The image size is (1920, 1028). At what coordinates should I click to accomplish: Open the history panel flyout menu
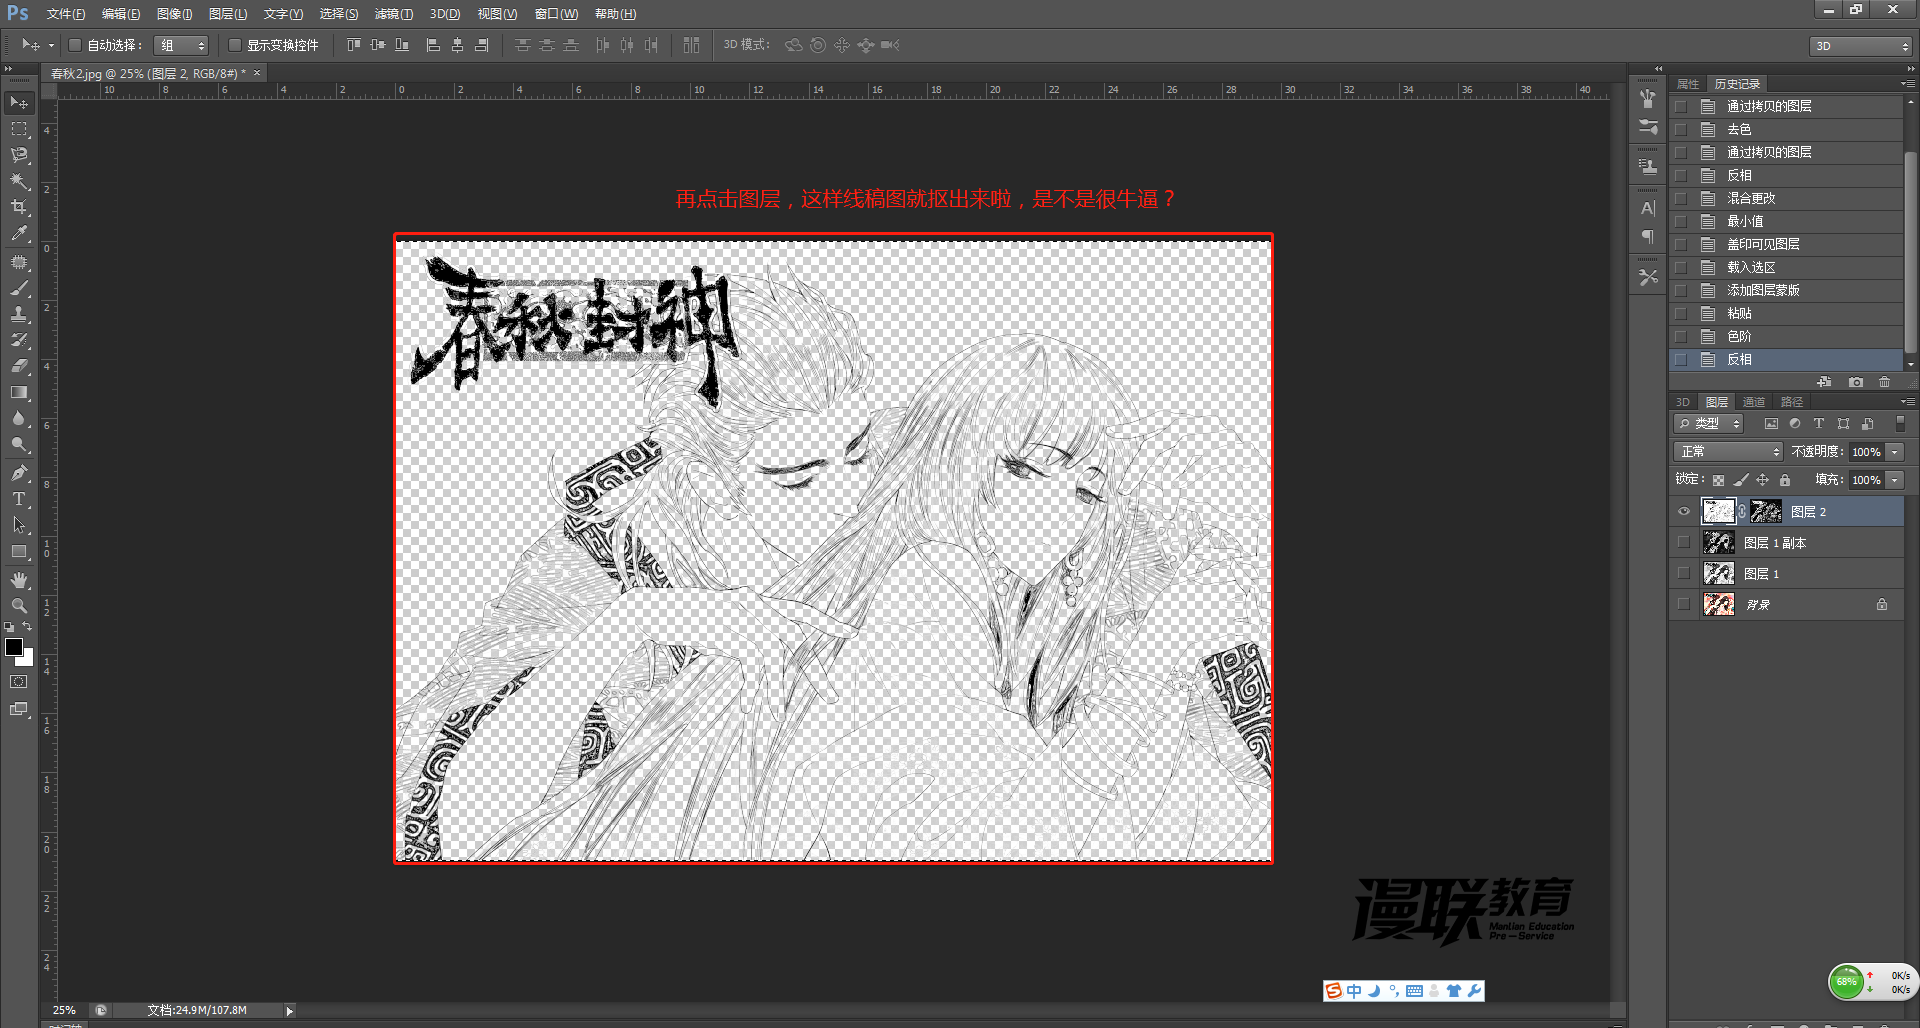click(1908, 84)
